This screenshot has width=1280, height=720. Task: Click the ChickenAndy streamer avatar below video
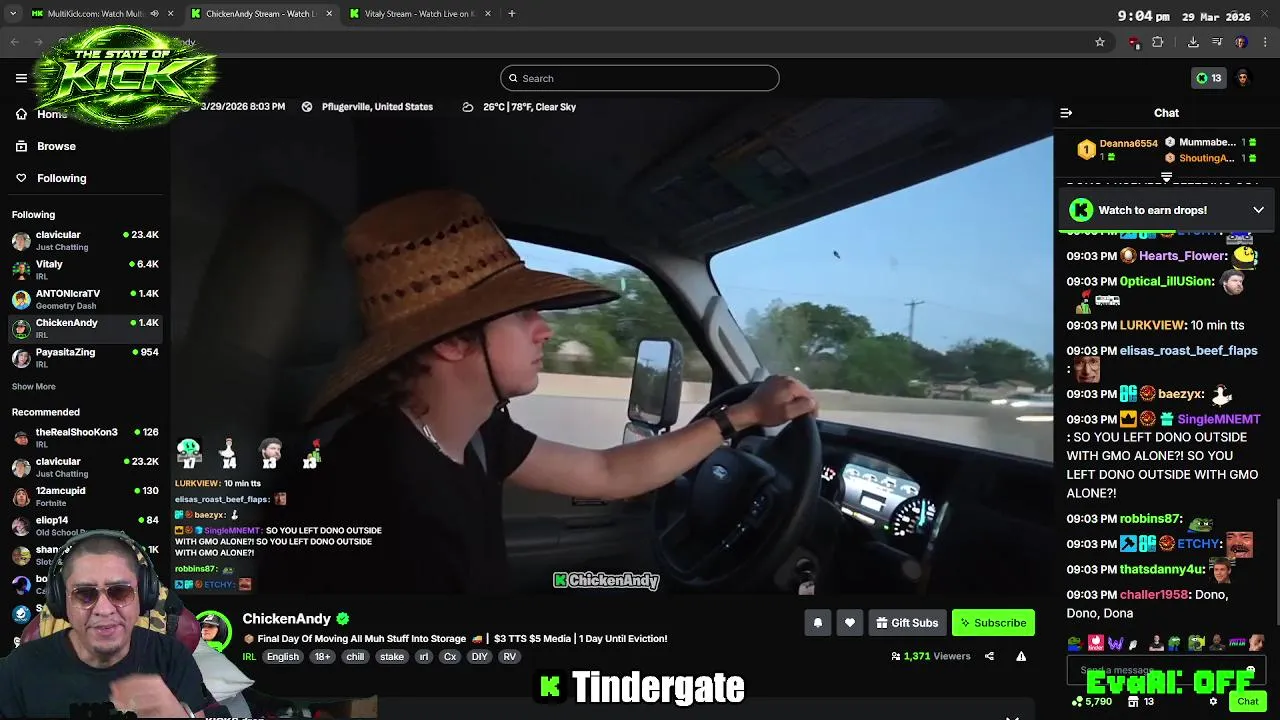[212, 631]
